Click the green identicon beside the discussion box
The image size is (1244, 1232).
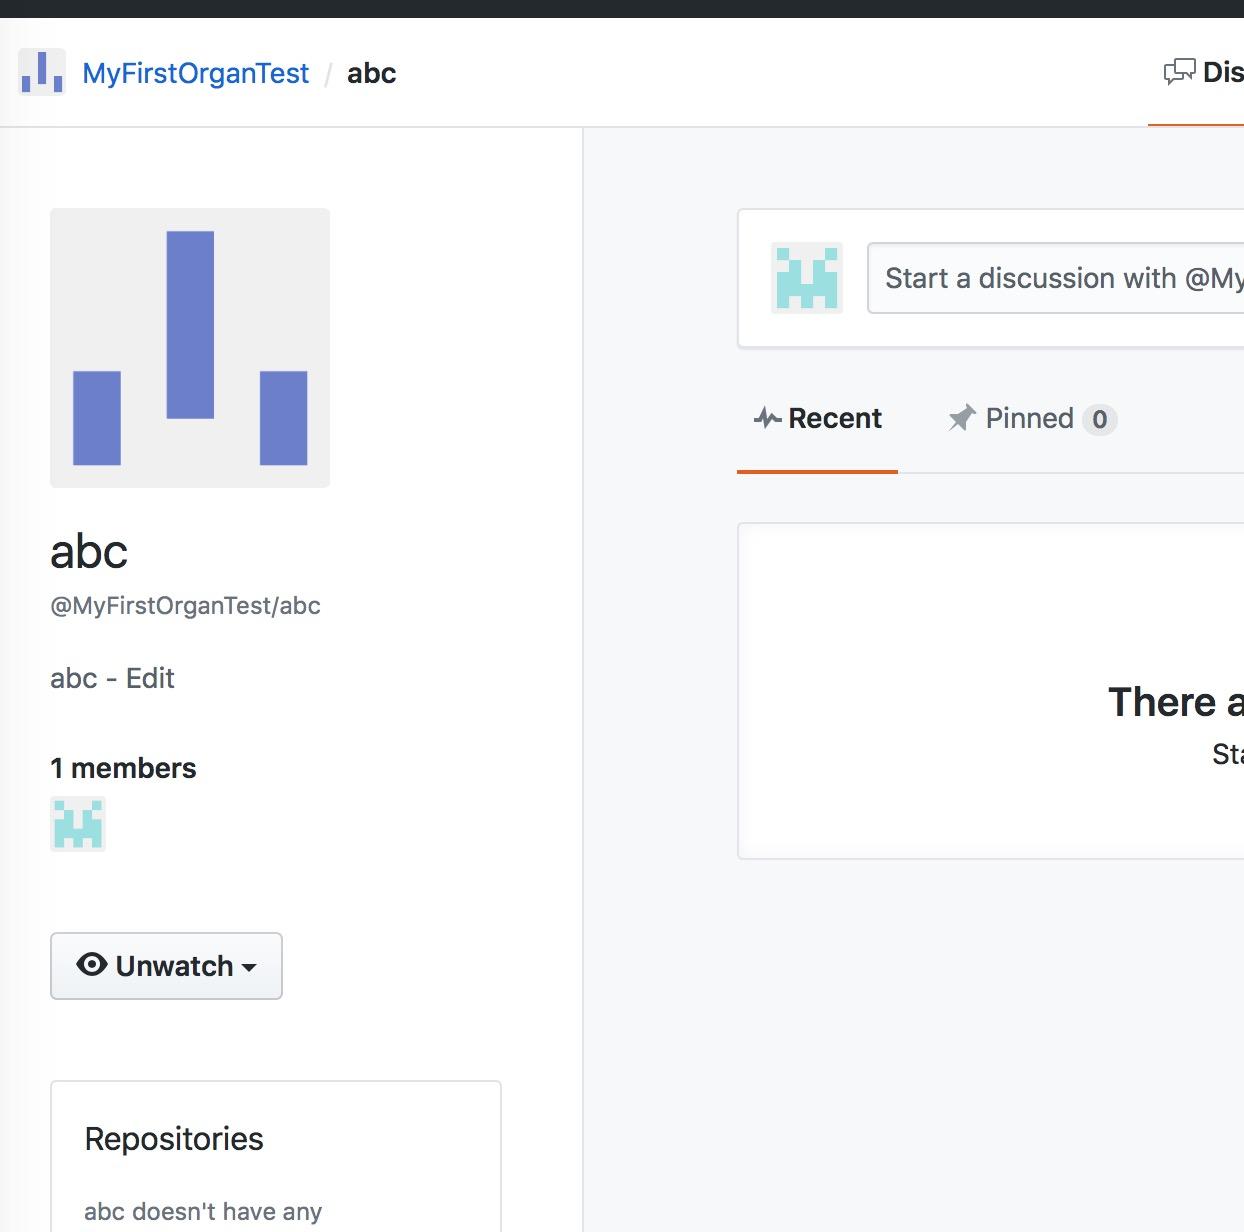(806, 278)
